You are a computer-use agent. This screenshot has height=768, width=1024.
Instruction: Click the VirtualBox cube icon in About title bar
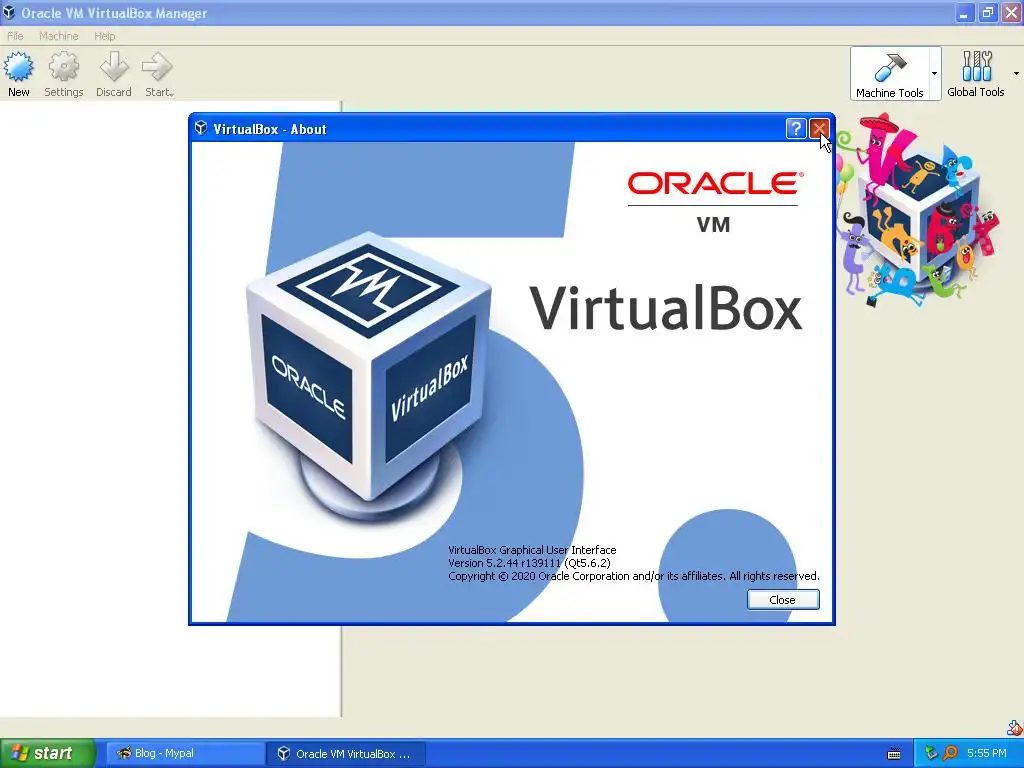pos(201,128)
